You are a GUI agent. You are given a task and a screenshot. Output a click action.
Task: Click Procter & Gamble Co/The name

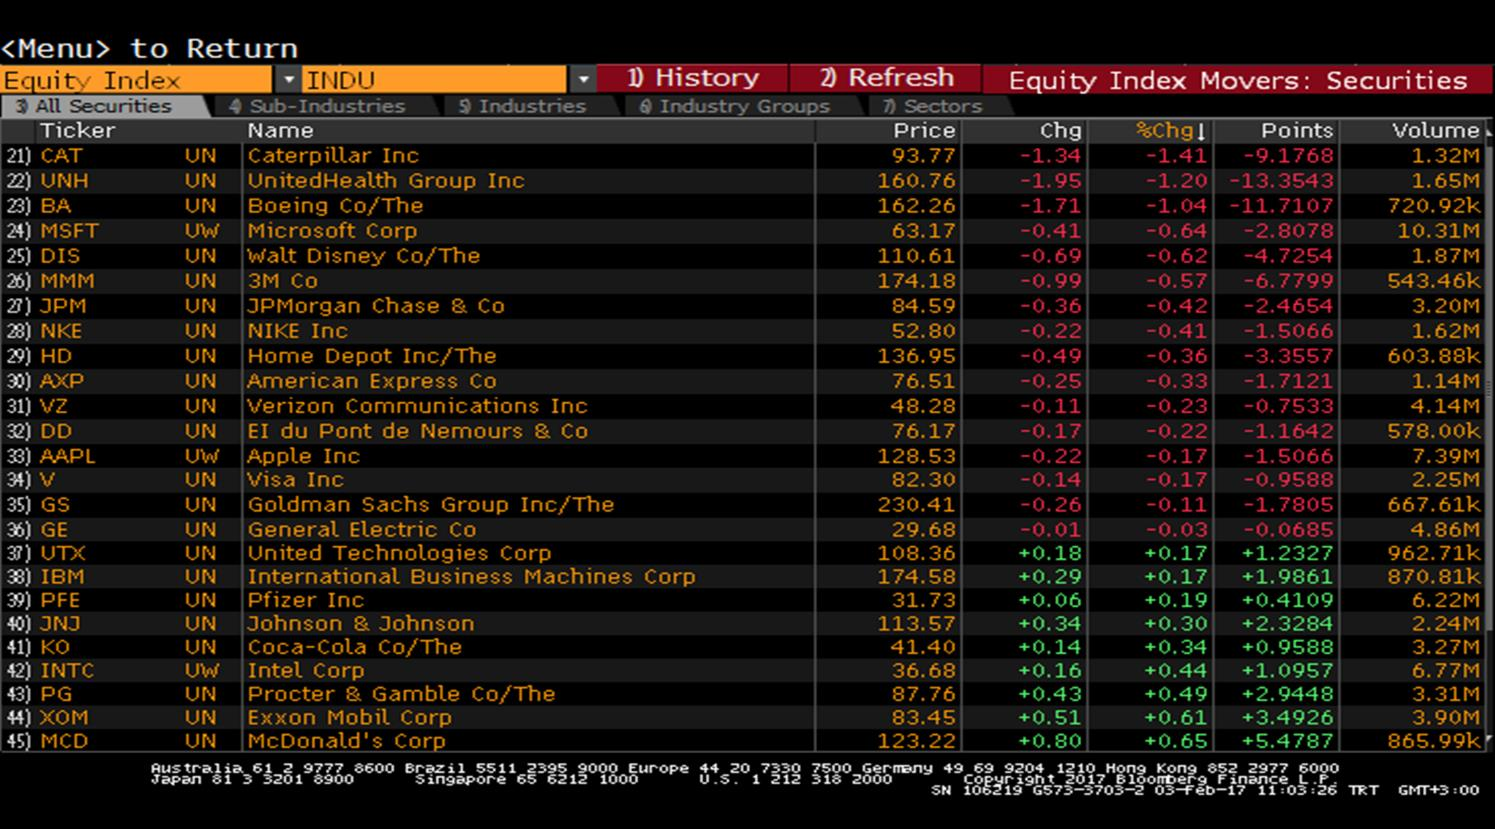coord(401,694)
